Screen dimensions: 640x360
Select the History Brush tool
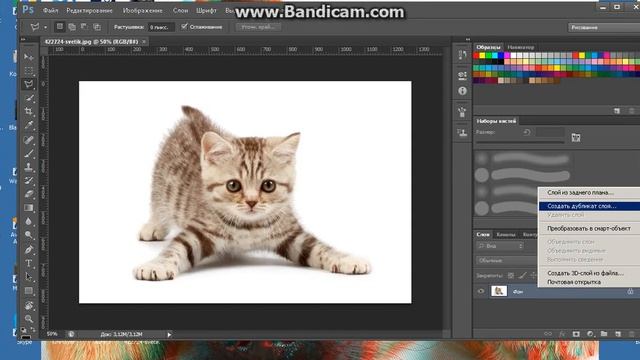[28, 181]
